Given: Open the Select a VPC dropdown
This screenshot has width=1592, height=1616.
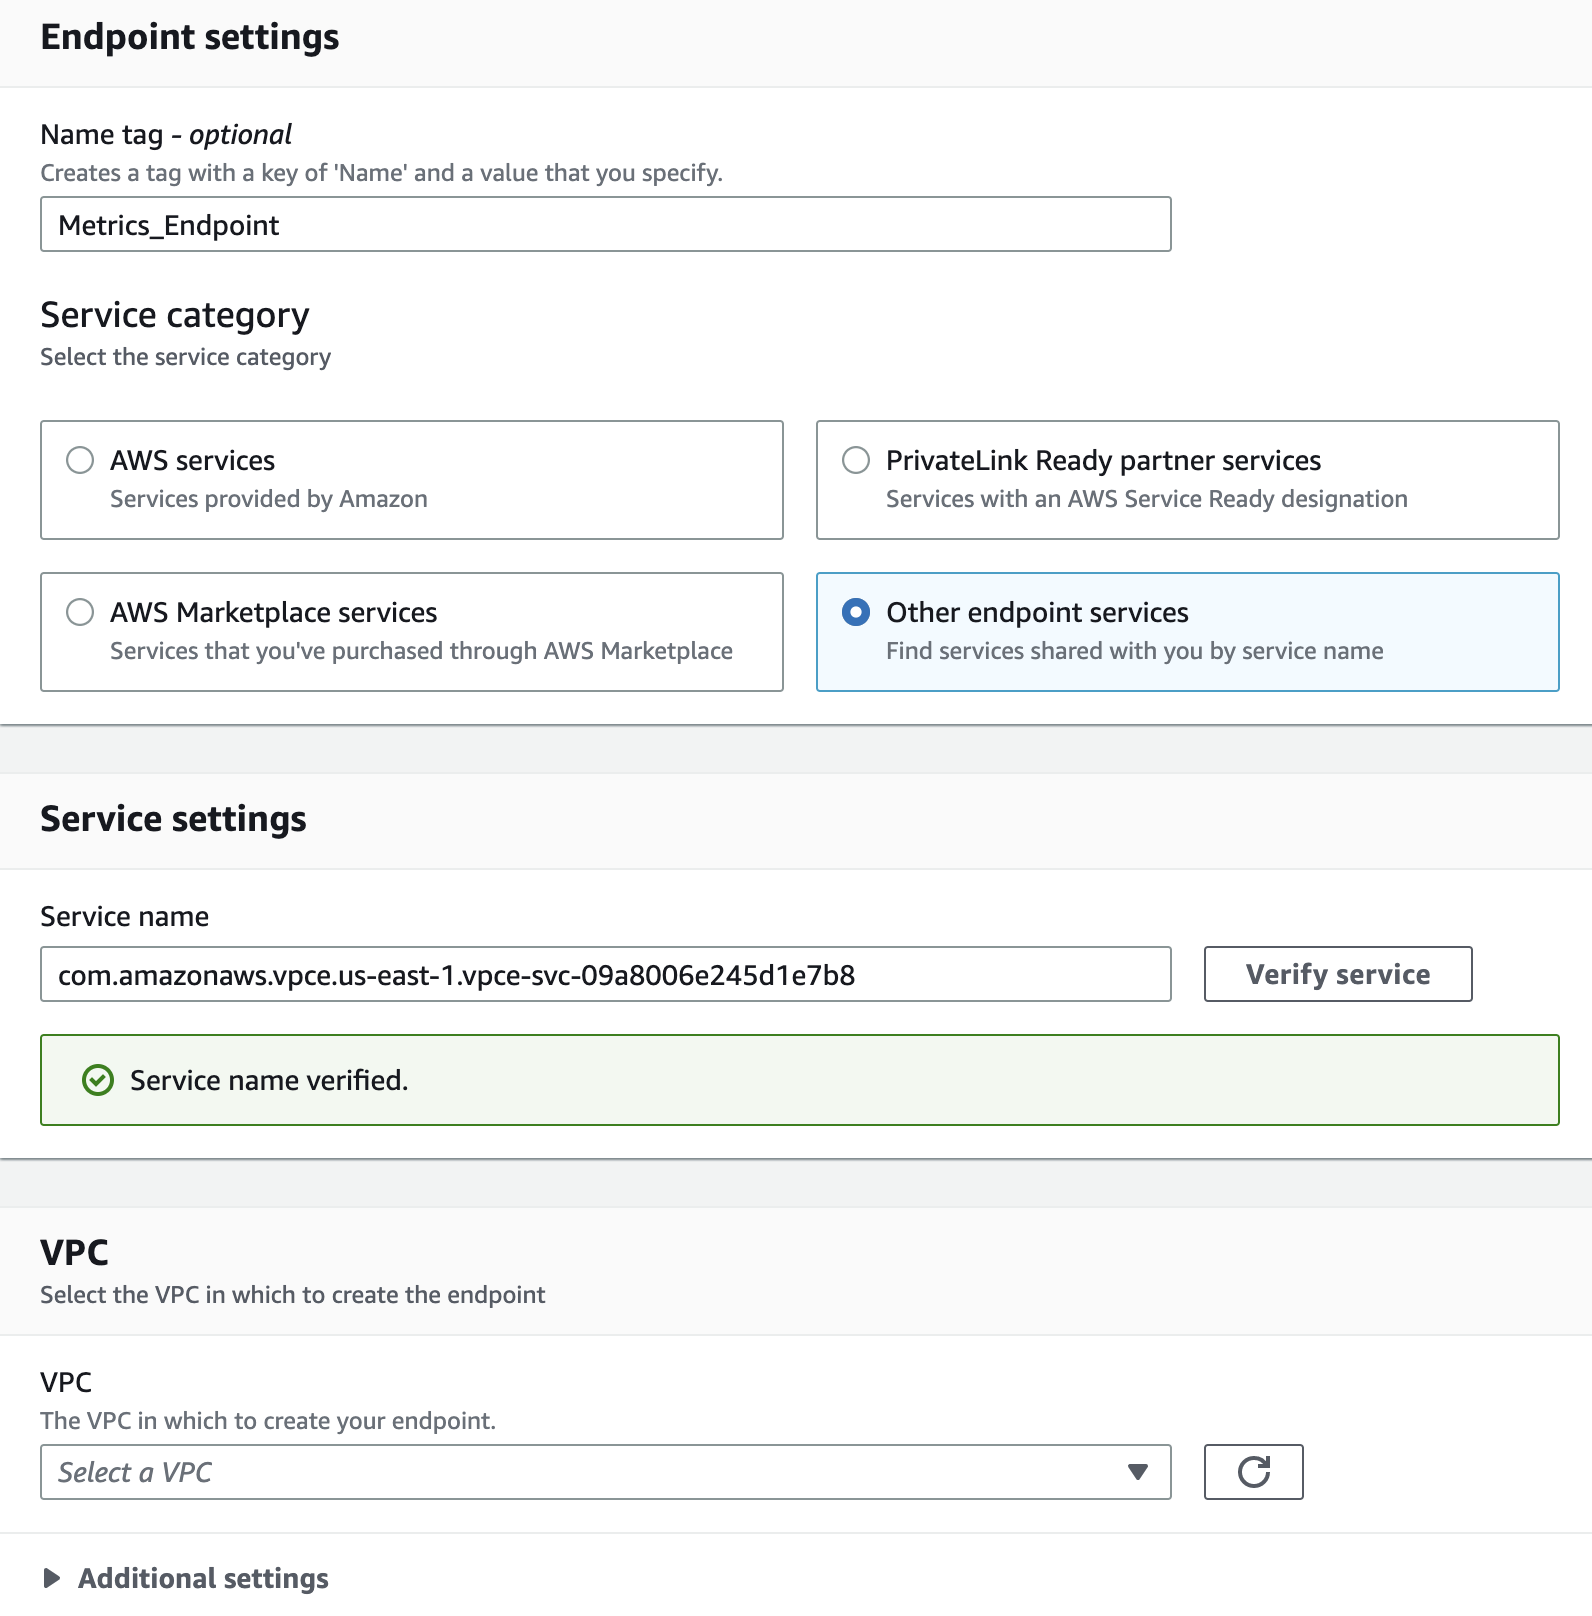Looking at the screenshot, I should click(x=605, y=1472).
